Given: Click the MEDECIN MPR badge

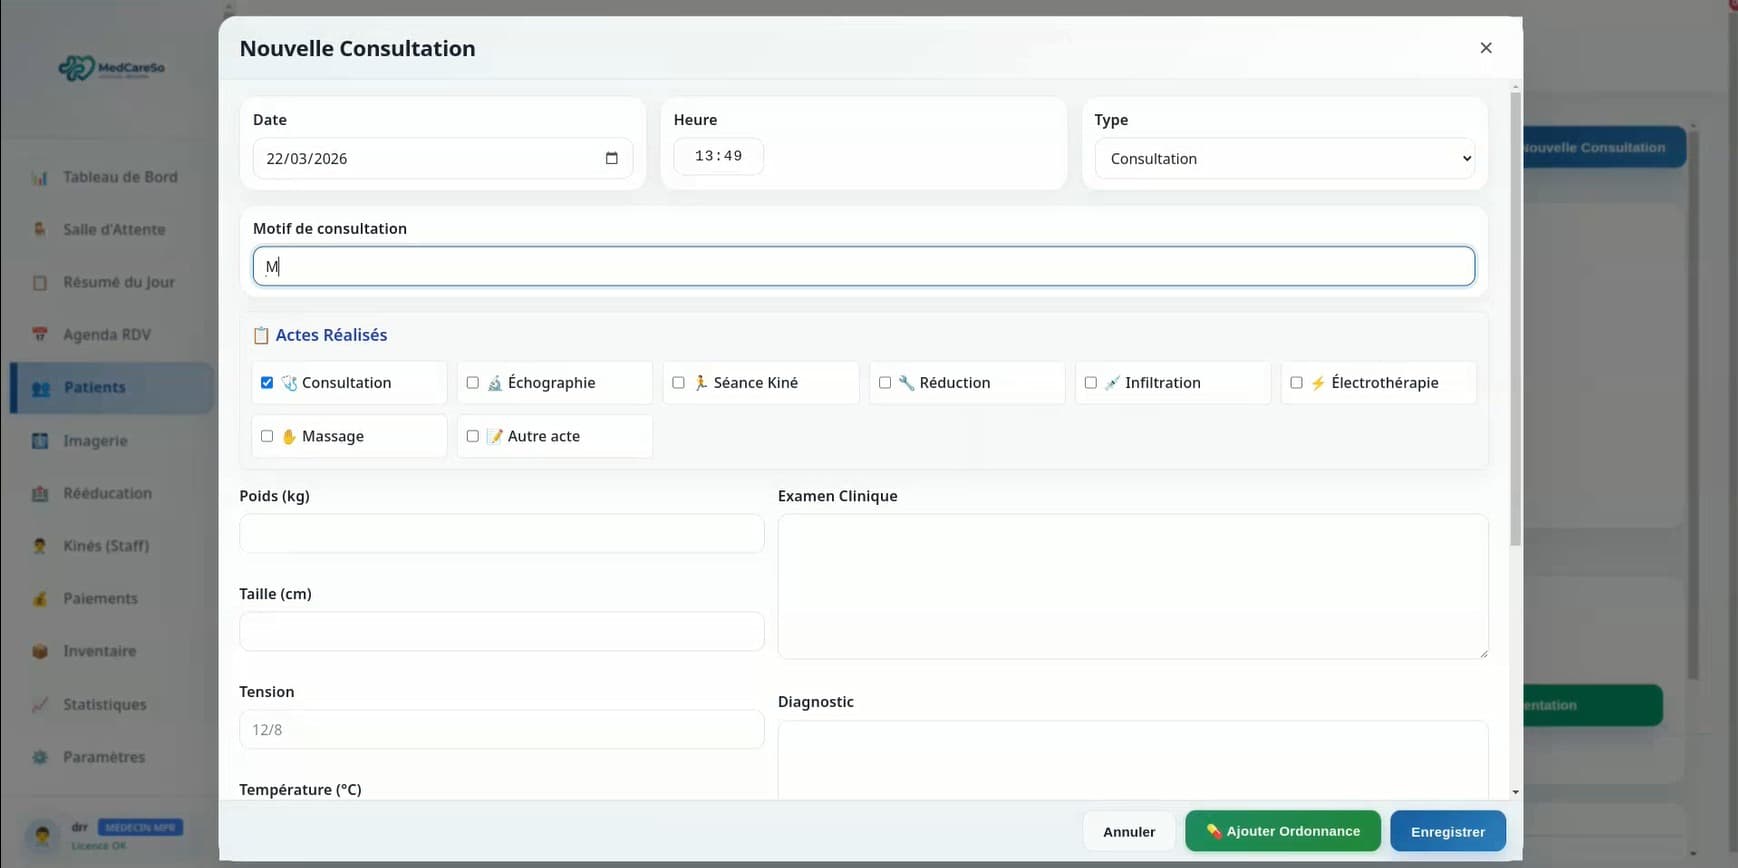Looking at the screenshot, I should (x=140, y=827).
